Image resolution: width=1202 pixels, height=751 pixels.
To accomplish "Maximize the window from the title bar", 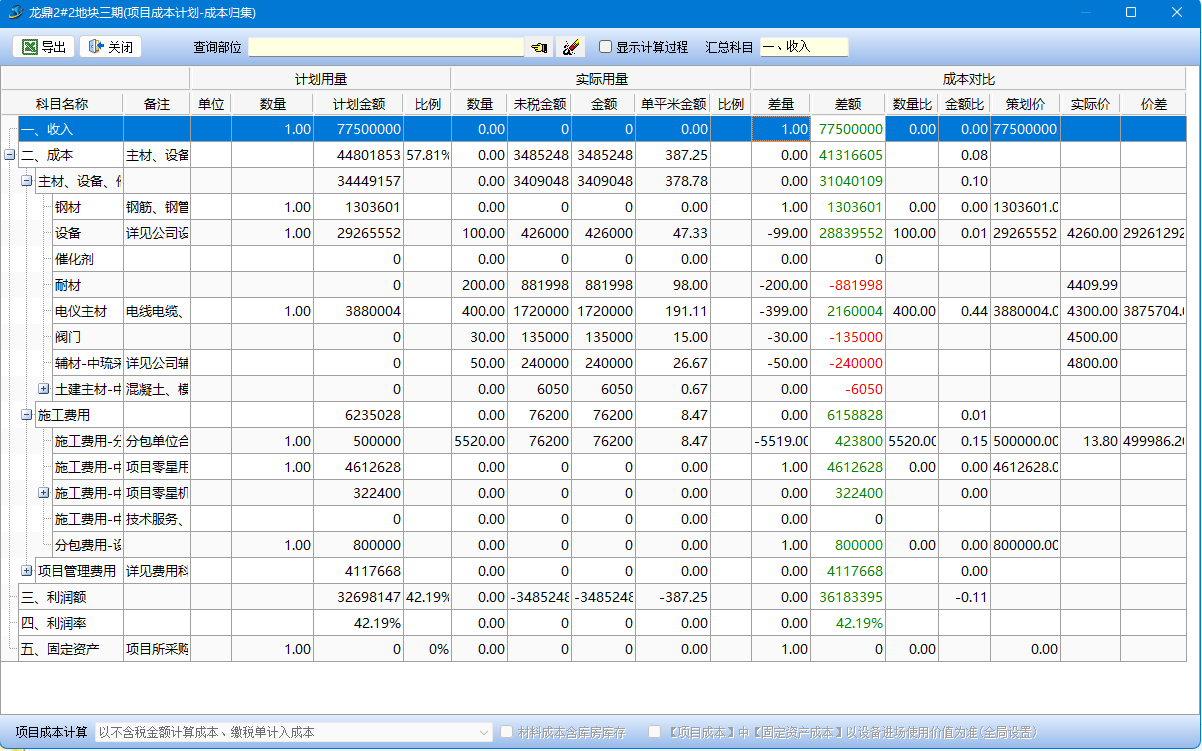I will (x=1131, y=13).
